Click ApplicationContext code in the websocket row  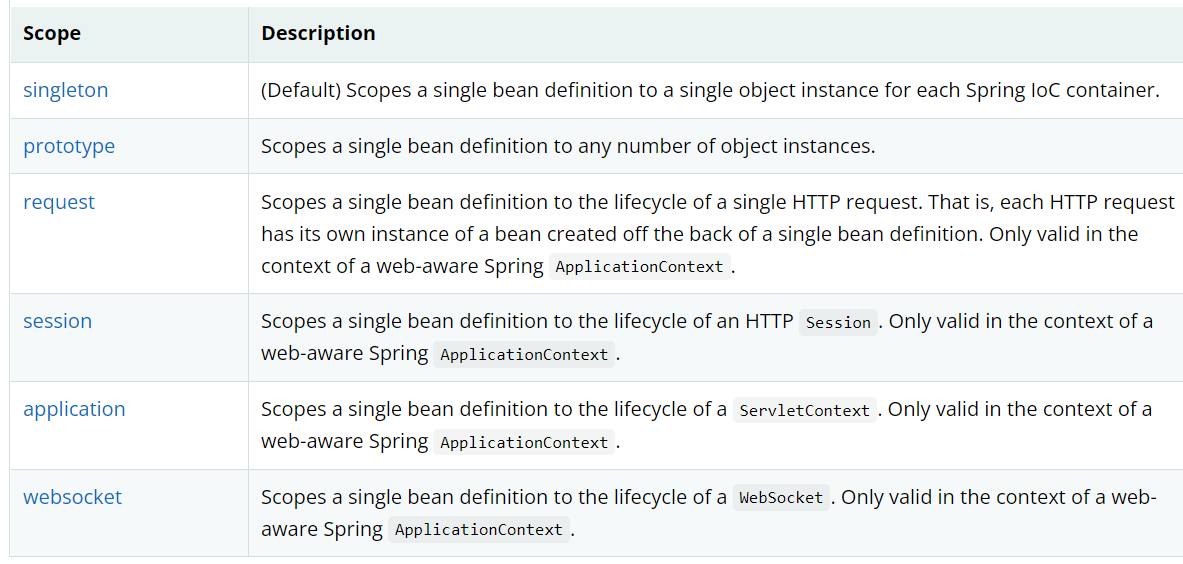[x=479, y=530]
